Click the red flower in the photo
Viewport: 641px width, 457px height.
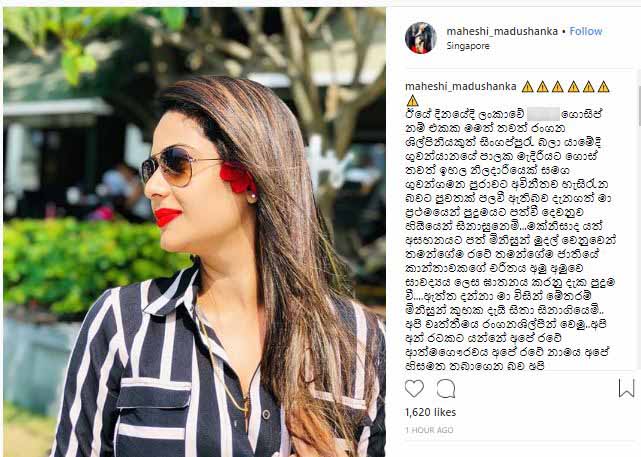coord(236,177)
